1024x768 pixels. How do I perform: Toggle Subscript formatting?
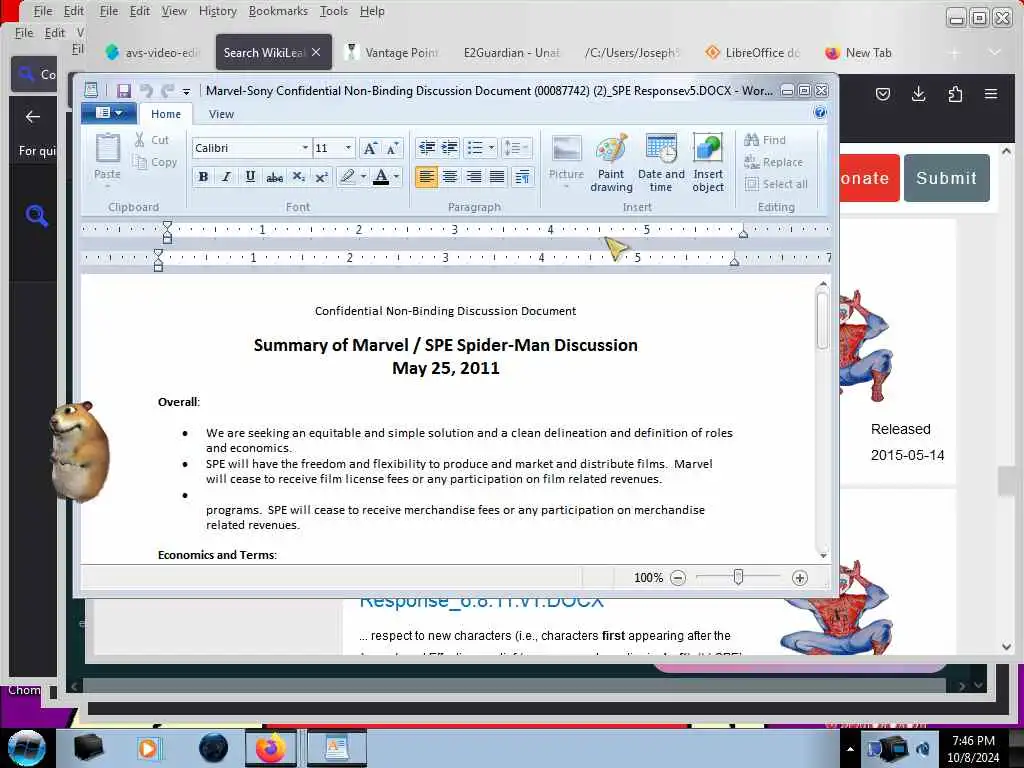(x=298, y=176)
